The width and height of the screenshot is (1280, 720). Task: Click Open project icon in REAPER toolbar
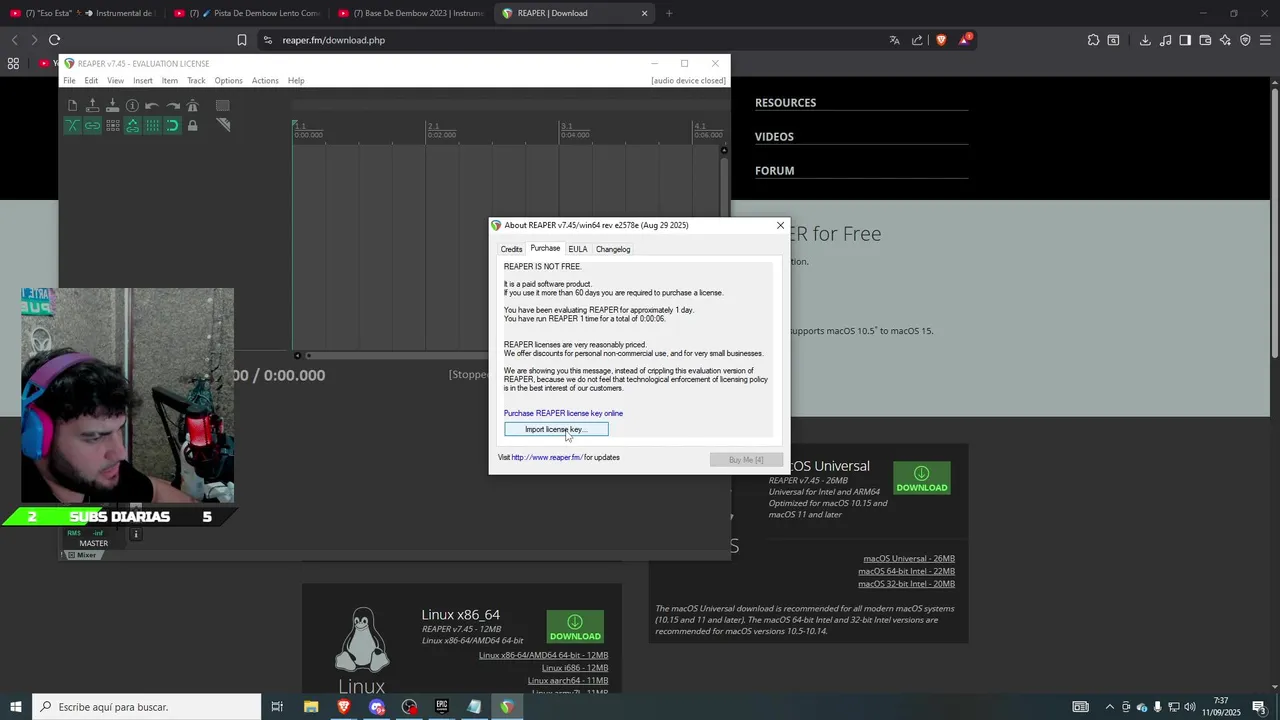92,105
